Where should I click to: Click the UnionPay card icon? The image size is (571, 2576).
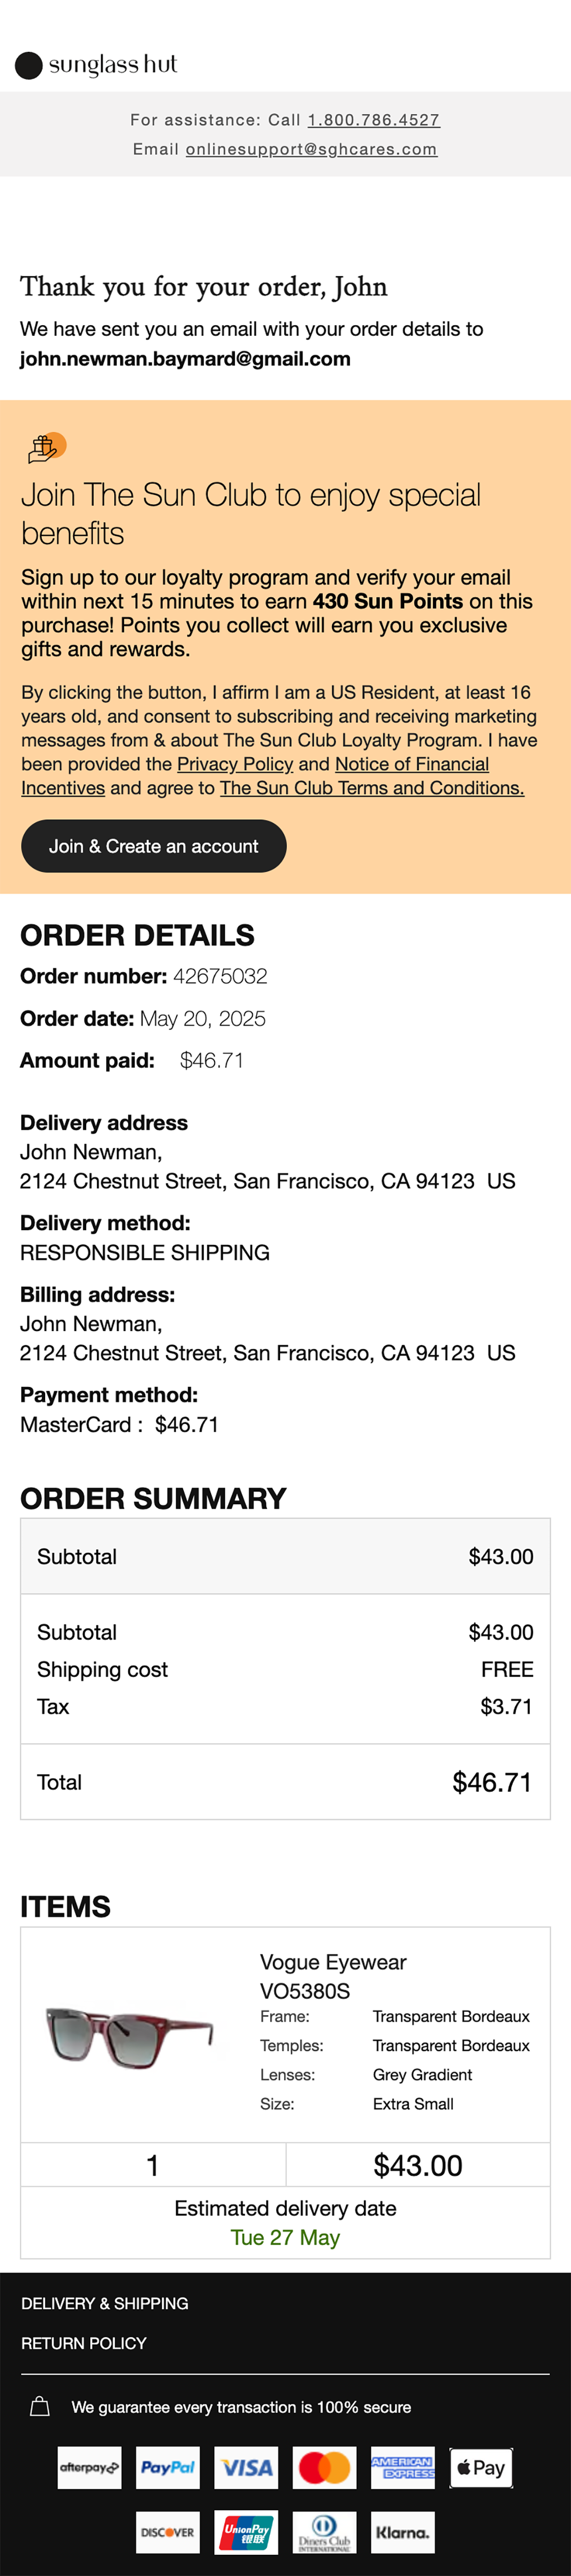pyautogui.click(x=246, y=2532)
